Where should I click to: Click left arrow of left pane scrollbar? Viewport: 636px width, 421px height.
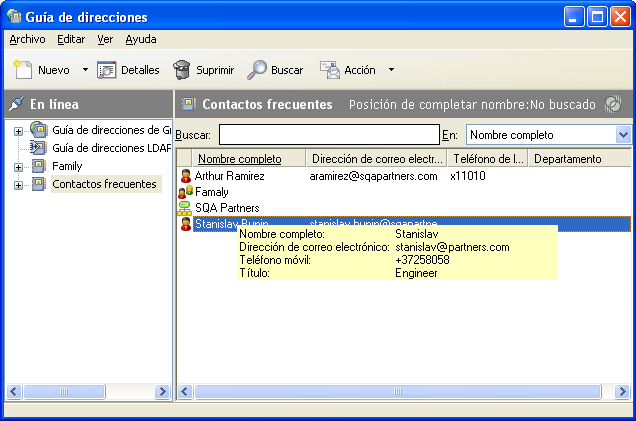[x=14, y=391]
